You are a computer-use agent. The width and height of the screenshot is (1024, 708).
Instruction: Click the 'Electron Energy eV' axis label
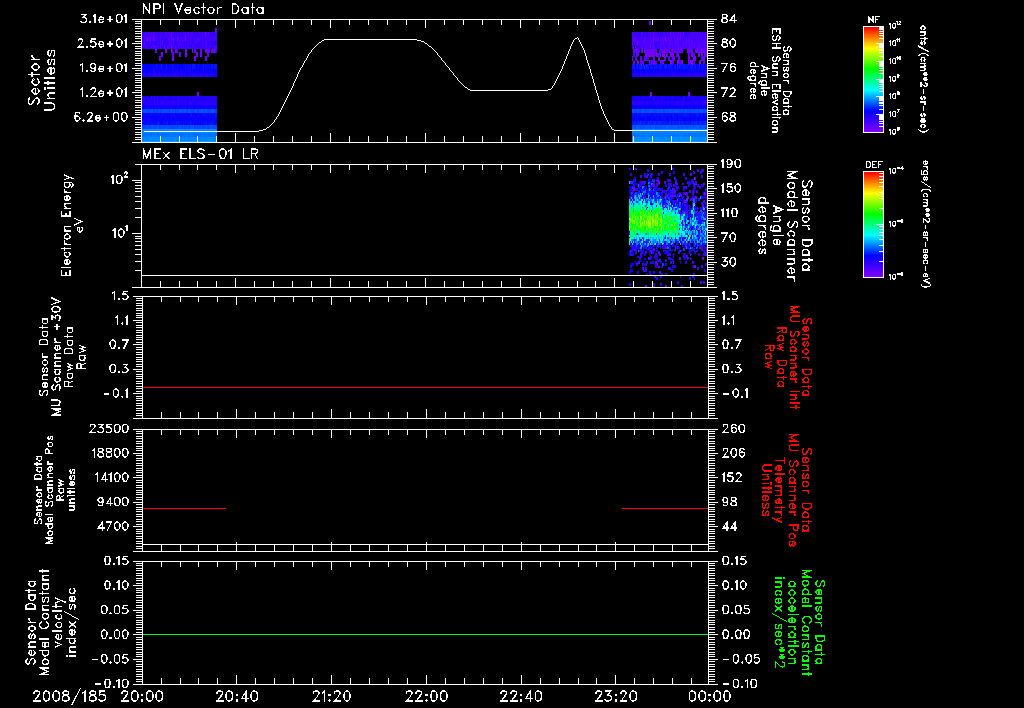[73, 225]
